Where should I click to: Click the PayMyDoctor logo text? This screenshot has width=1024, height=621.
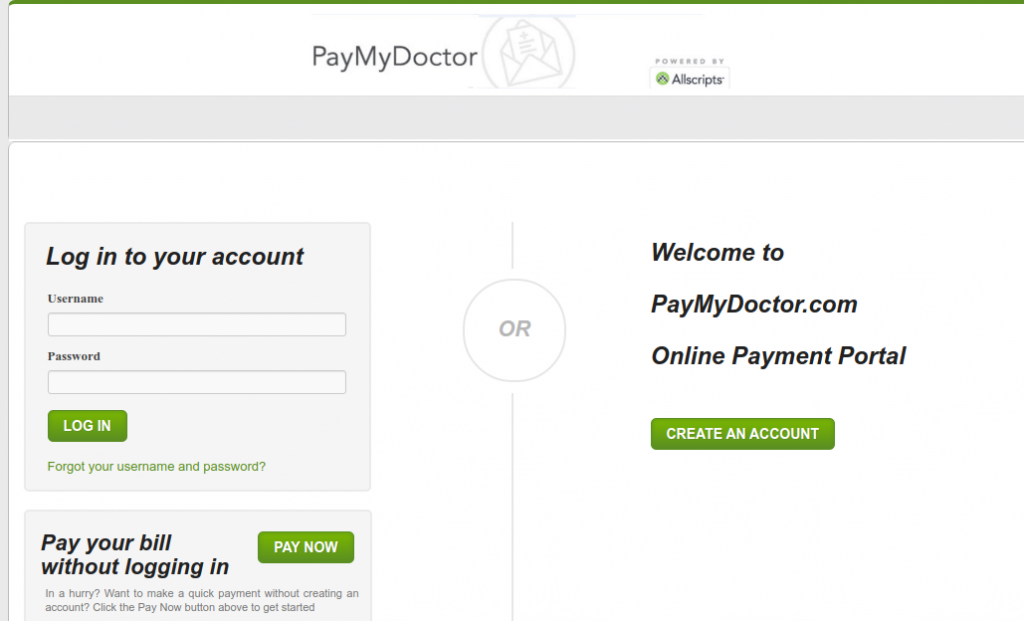tap(394, 57)
